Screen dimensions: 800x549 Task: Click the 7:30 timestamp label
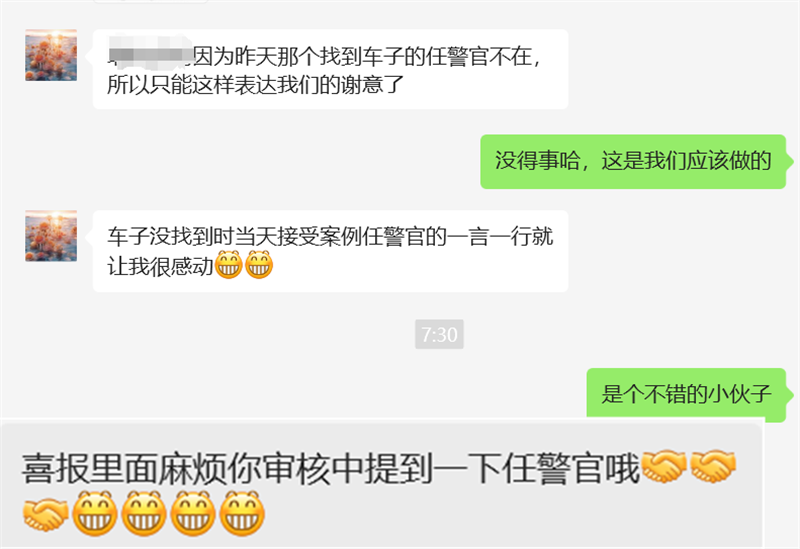tap(439, 335)
